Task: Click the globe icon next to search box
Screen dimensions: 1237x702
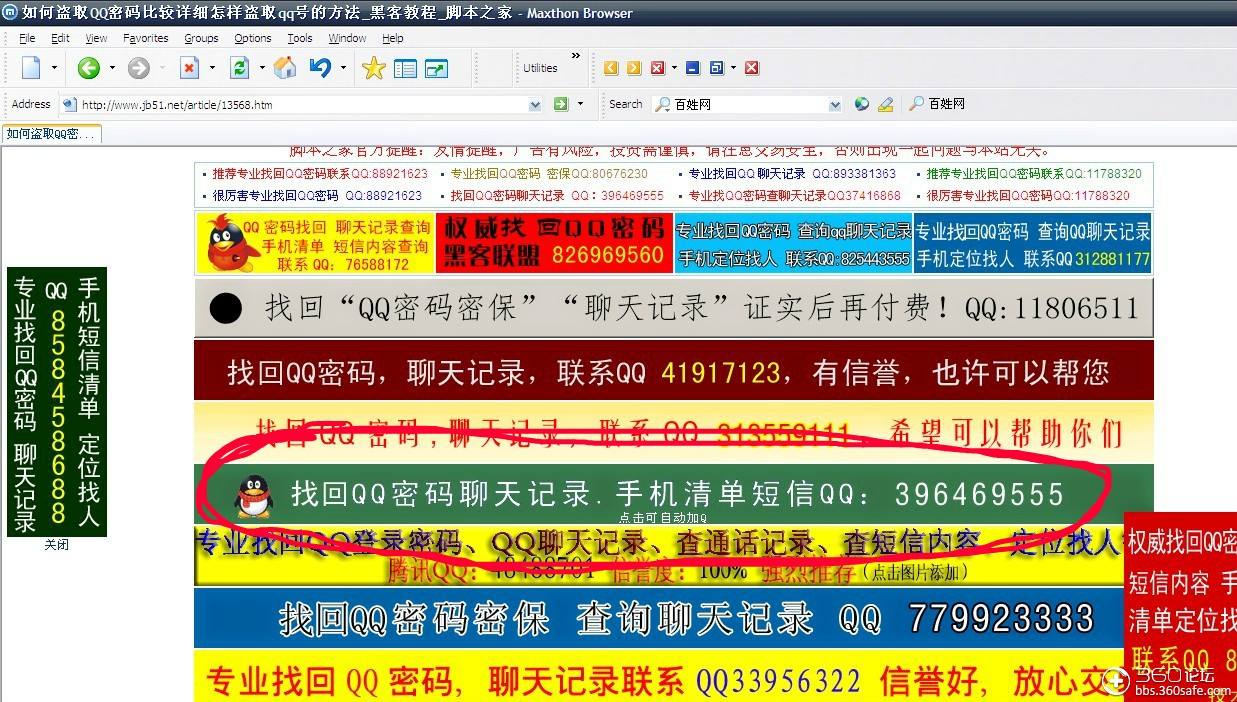Action: [x=862, y=104]
